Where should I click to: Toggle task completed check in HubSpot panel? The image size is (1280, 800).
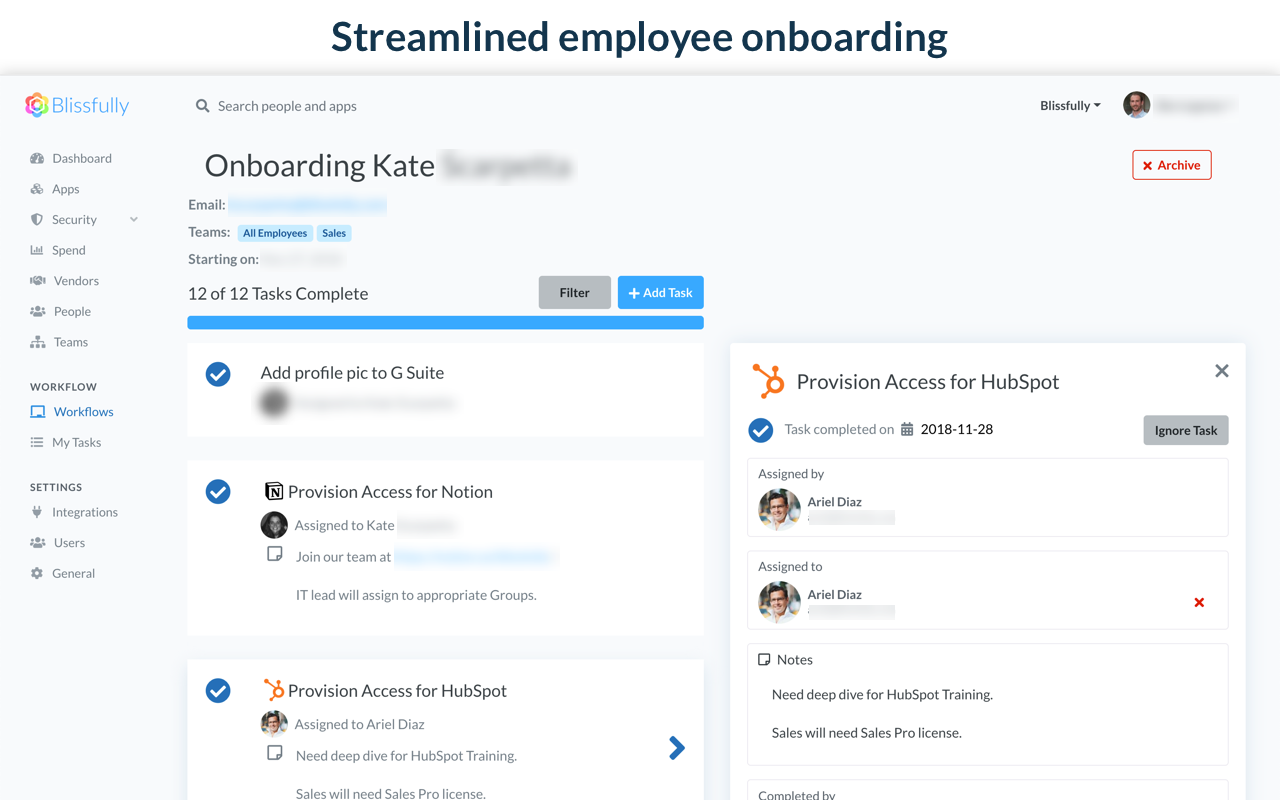pyautogui.click(x=761, y=430)
